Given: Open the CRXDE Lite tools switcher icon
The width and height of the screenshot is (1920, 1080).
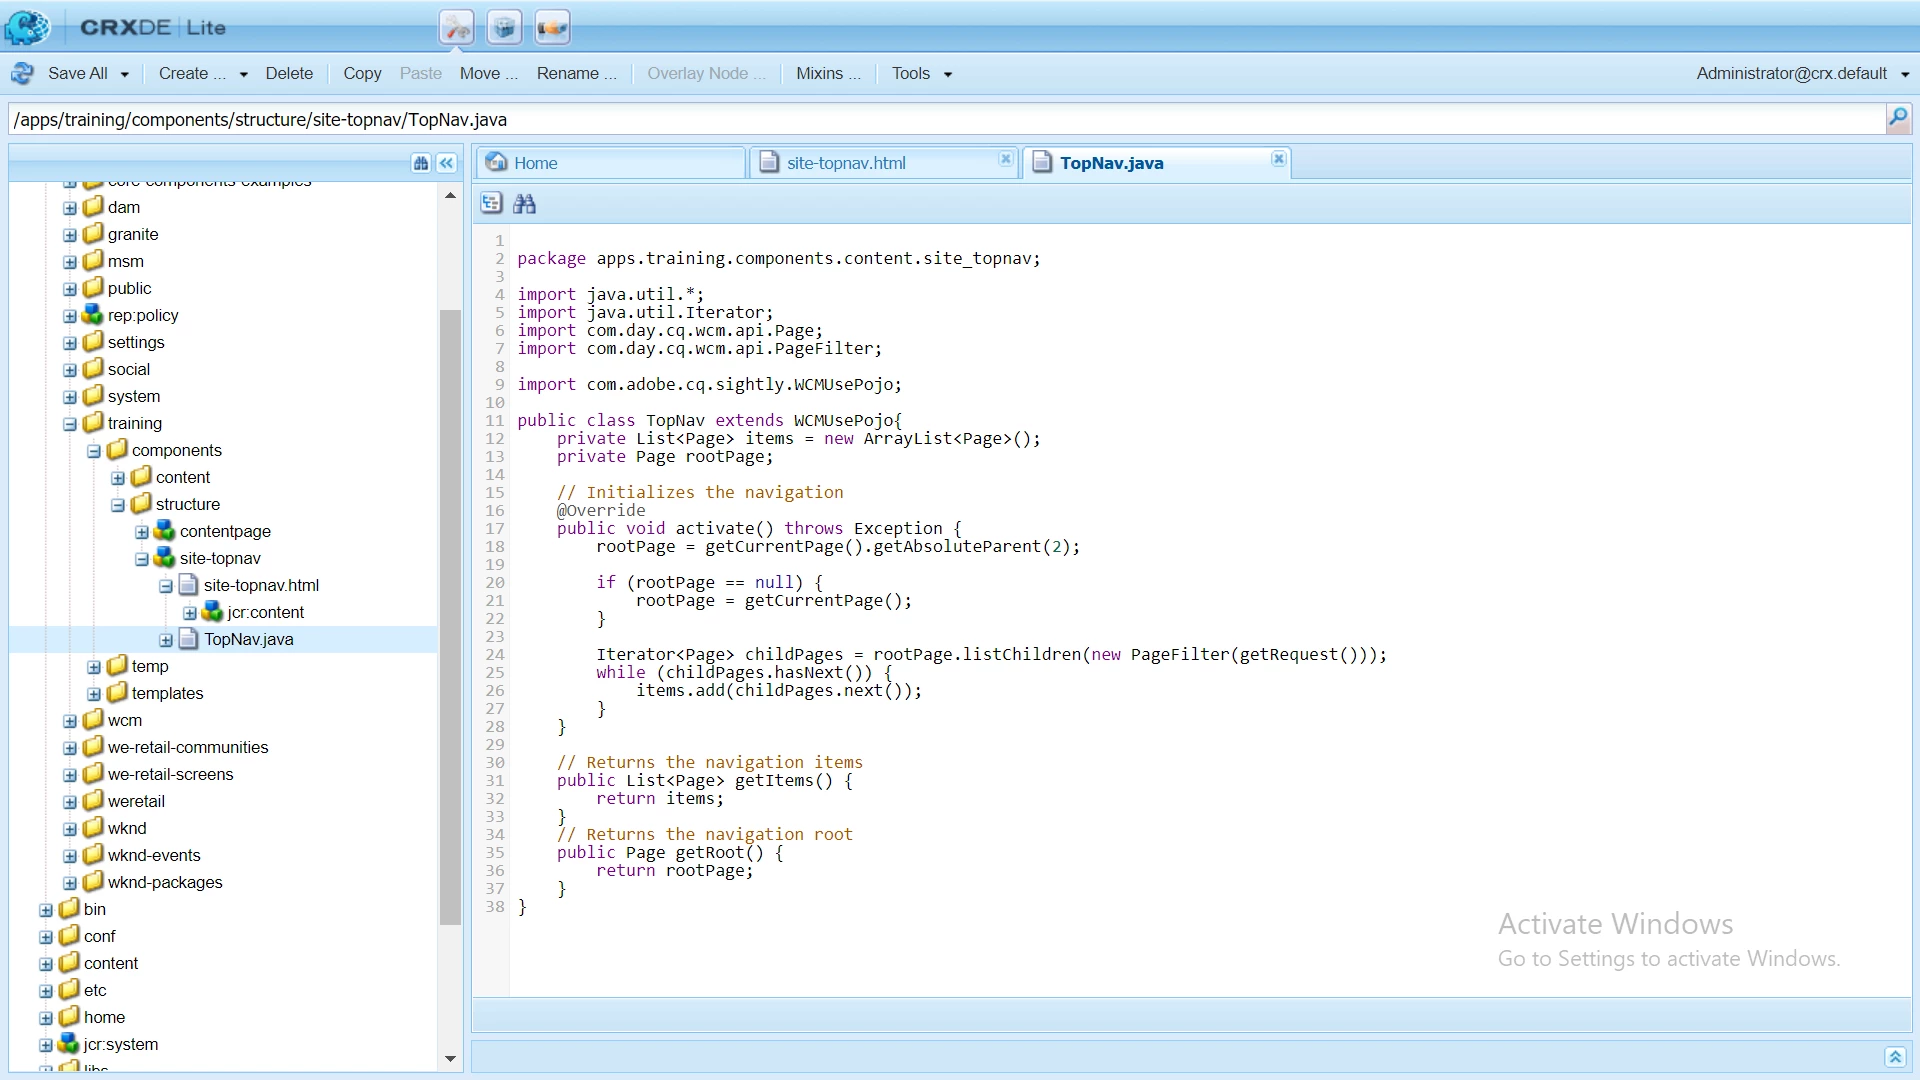Looking at the screenshot, I should click(x=457, y=27).
